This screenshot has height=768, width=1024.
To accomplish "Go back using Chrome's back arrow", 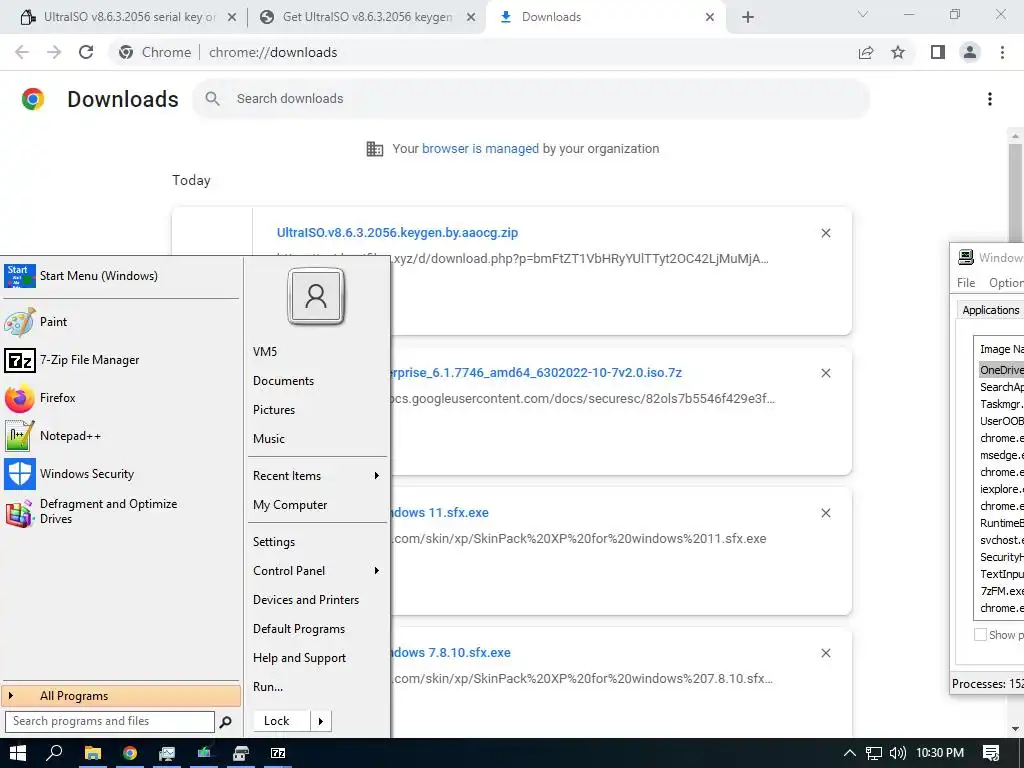I will click(22, 52).
